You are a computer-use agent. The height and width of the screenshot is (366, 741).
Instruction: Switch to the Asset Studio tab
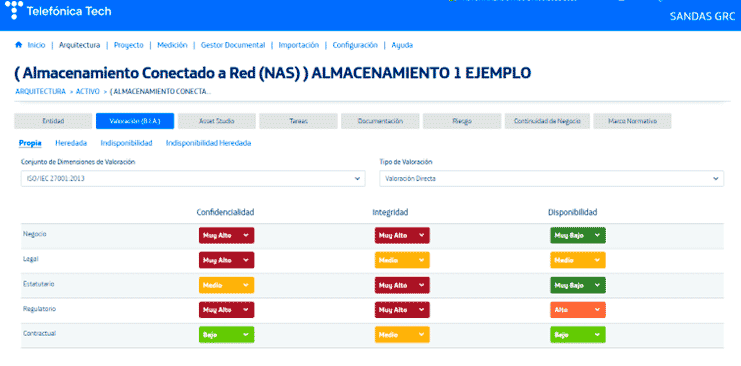216,121
